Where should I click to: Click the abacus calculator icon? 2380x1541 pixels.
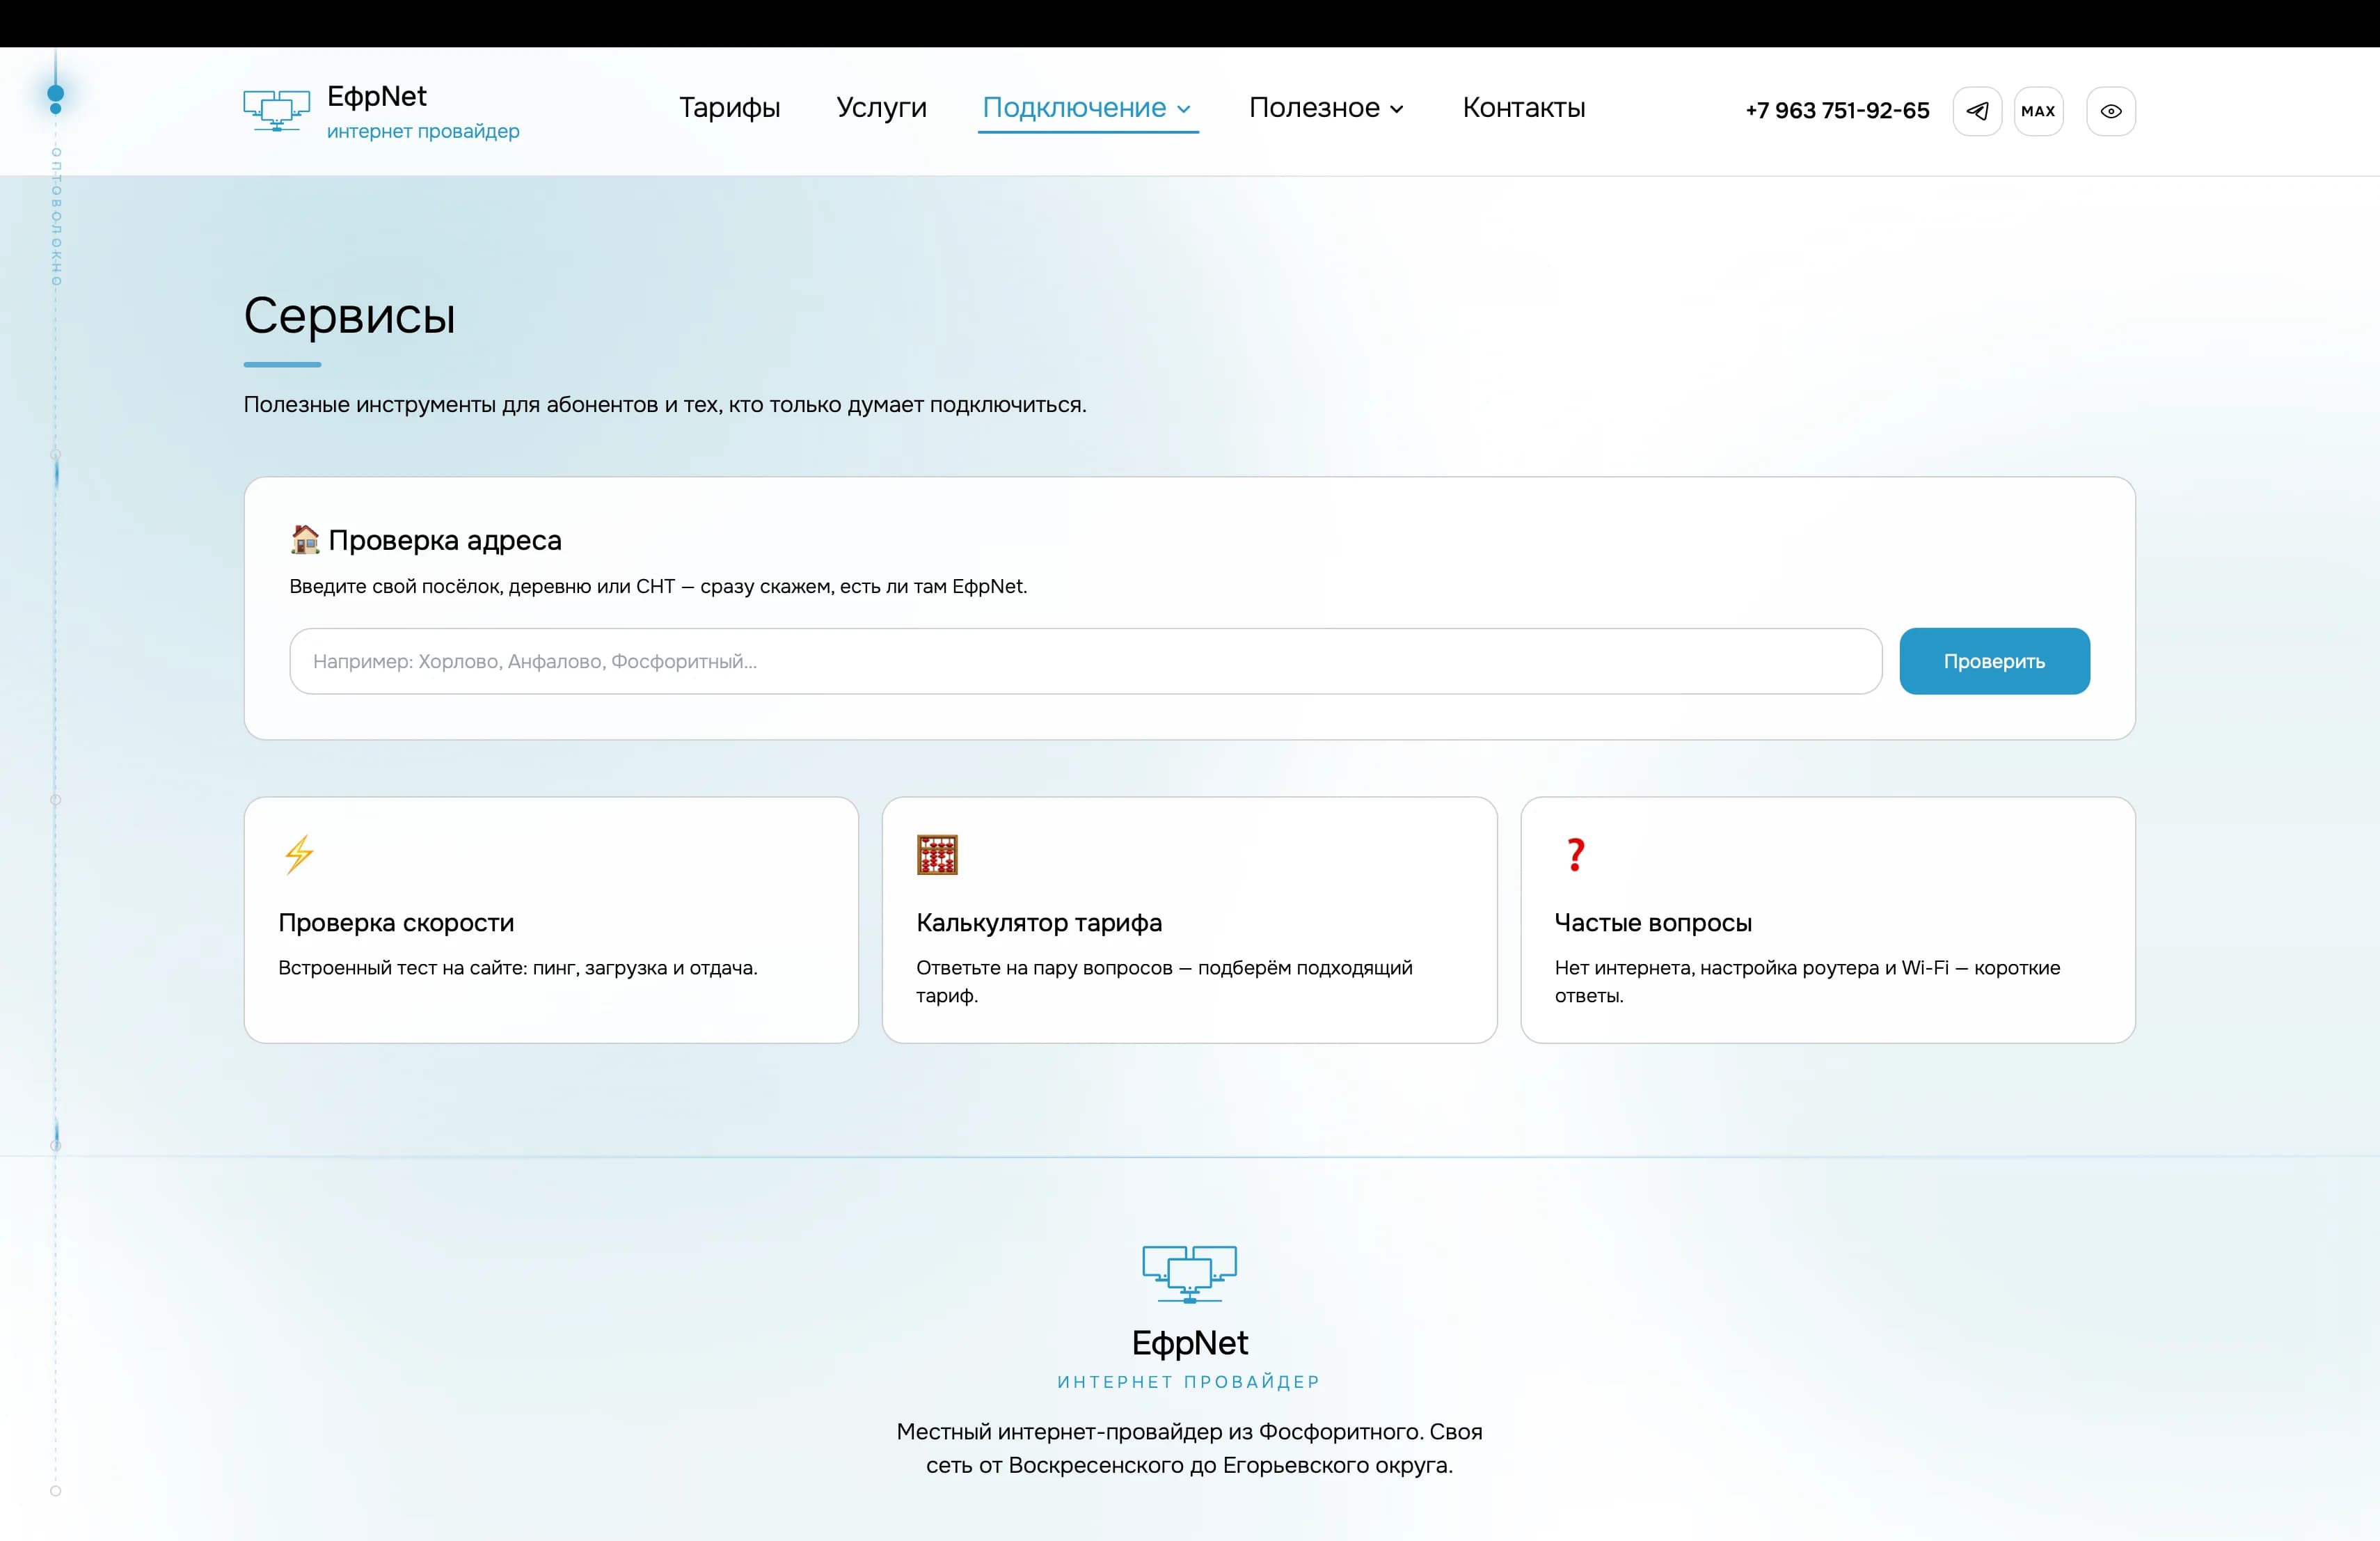click(937, 855)
